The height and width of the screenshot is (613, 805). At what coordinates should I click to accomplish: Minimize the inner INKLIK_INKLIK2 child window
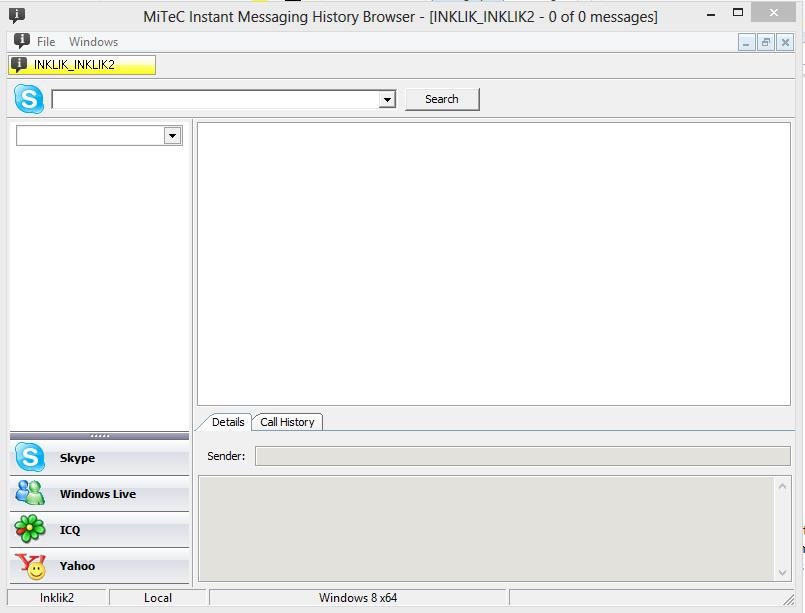coord(746,43)
